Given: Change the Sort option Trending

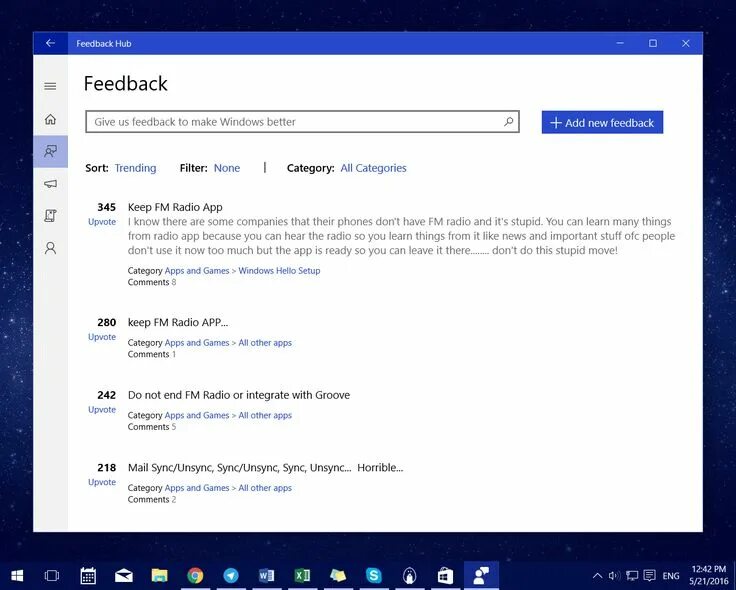Looking at the screenshot, I should point(135,168).
